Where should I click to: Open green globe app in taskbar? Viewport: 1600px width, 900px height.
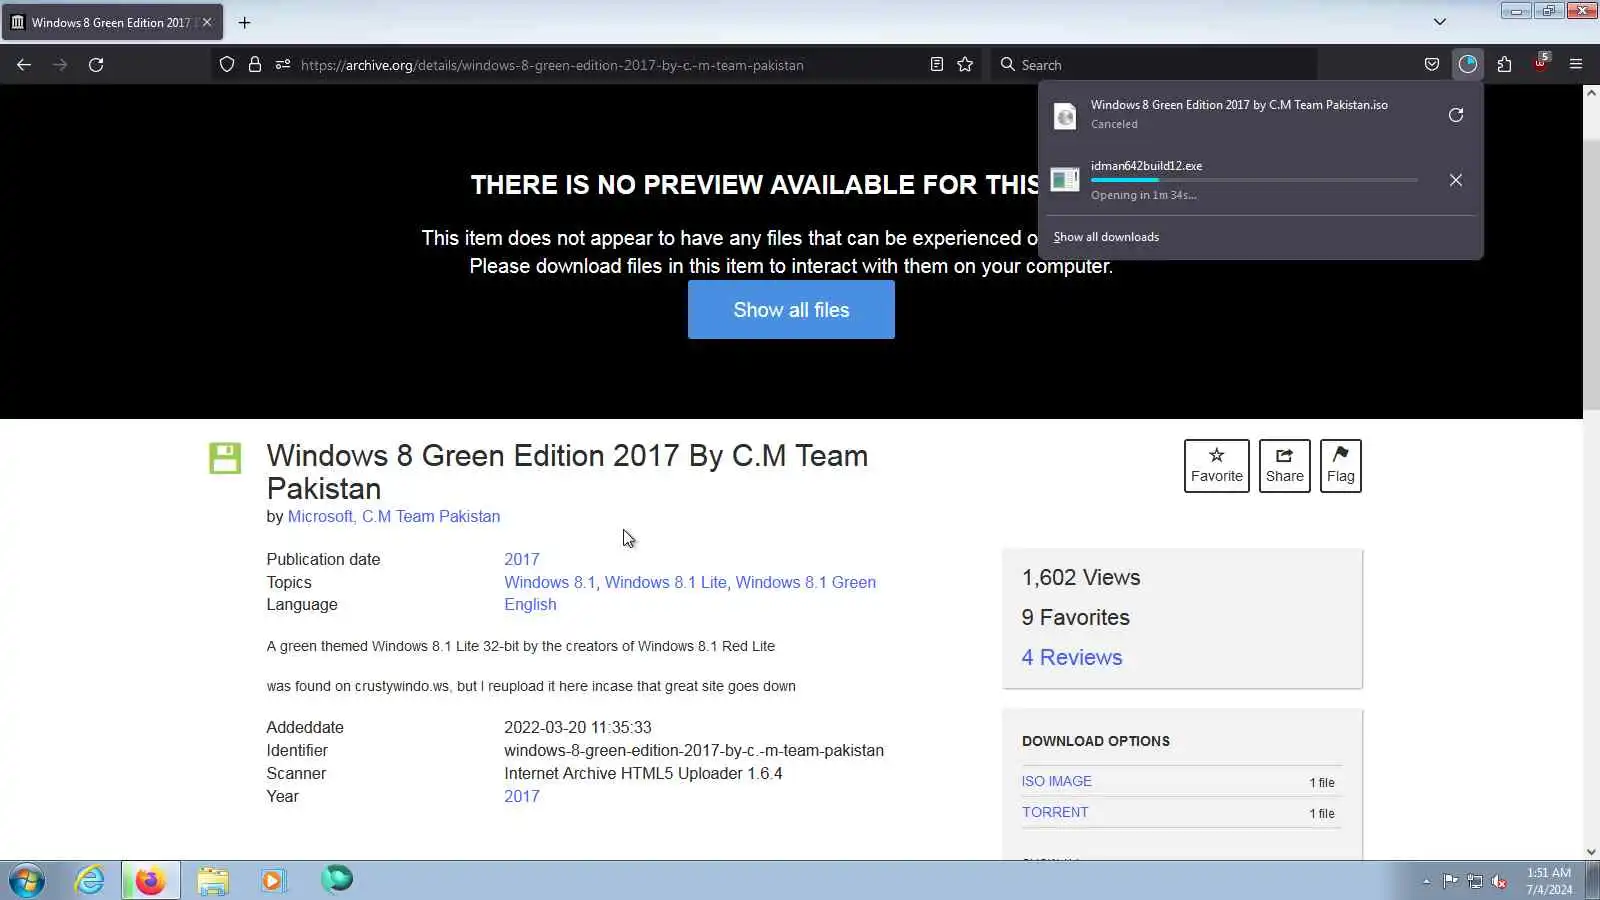(337, 880)
